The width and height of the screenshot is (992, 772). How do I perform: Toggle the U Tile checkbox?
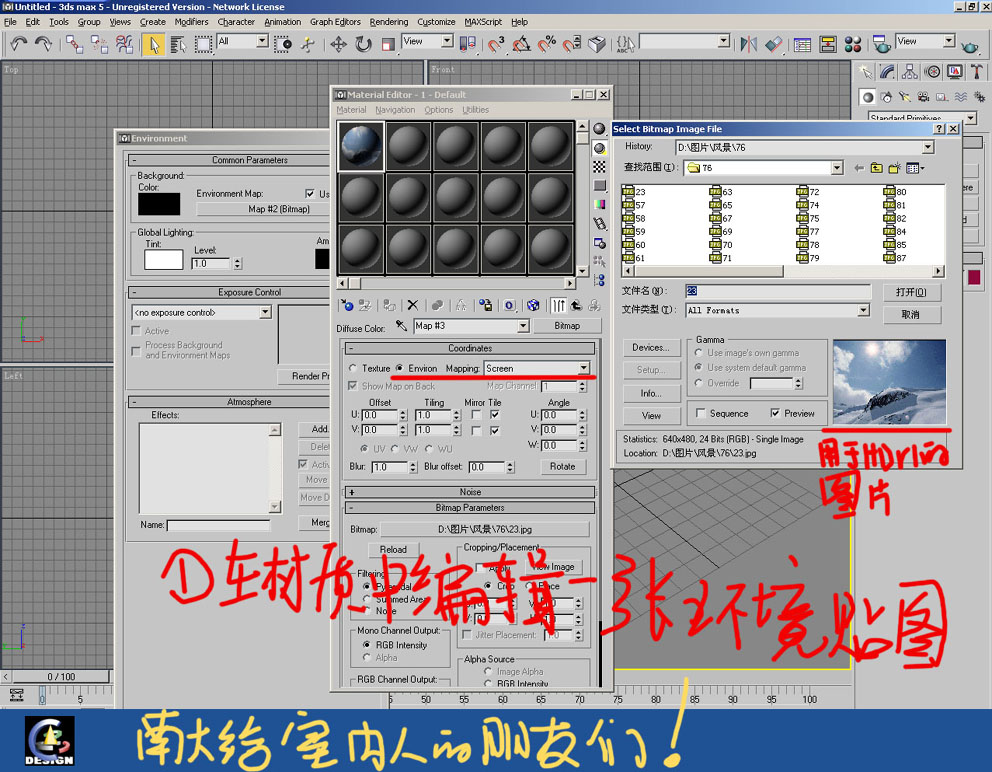(x=495, y=415)
